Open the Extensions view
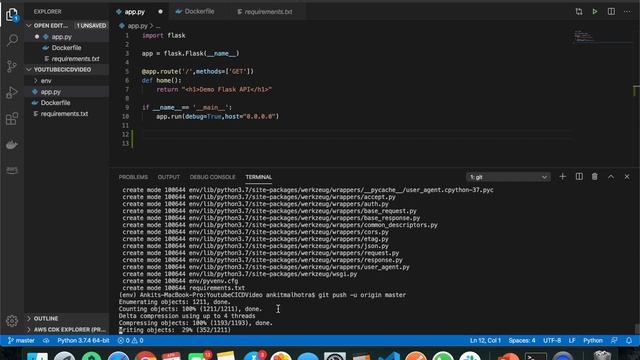This screenshot has height=360, width=640. [x=12, y=118]
